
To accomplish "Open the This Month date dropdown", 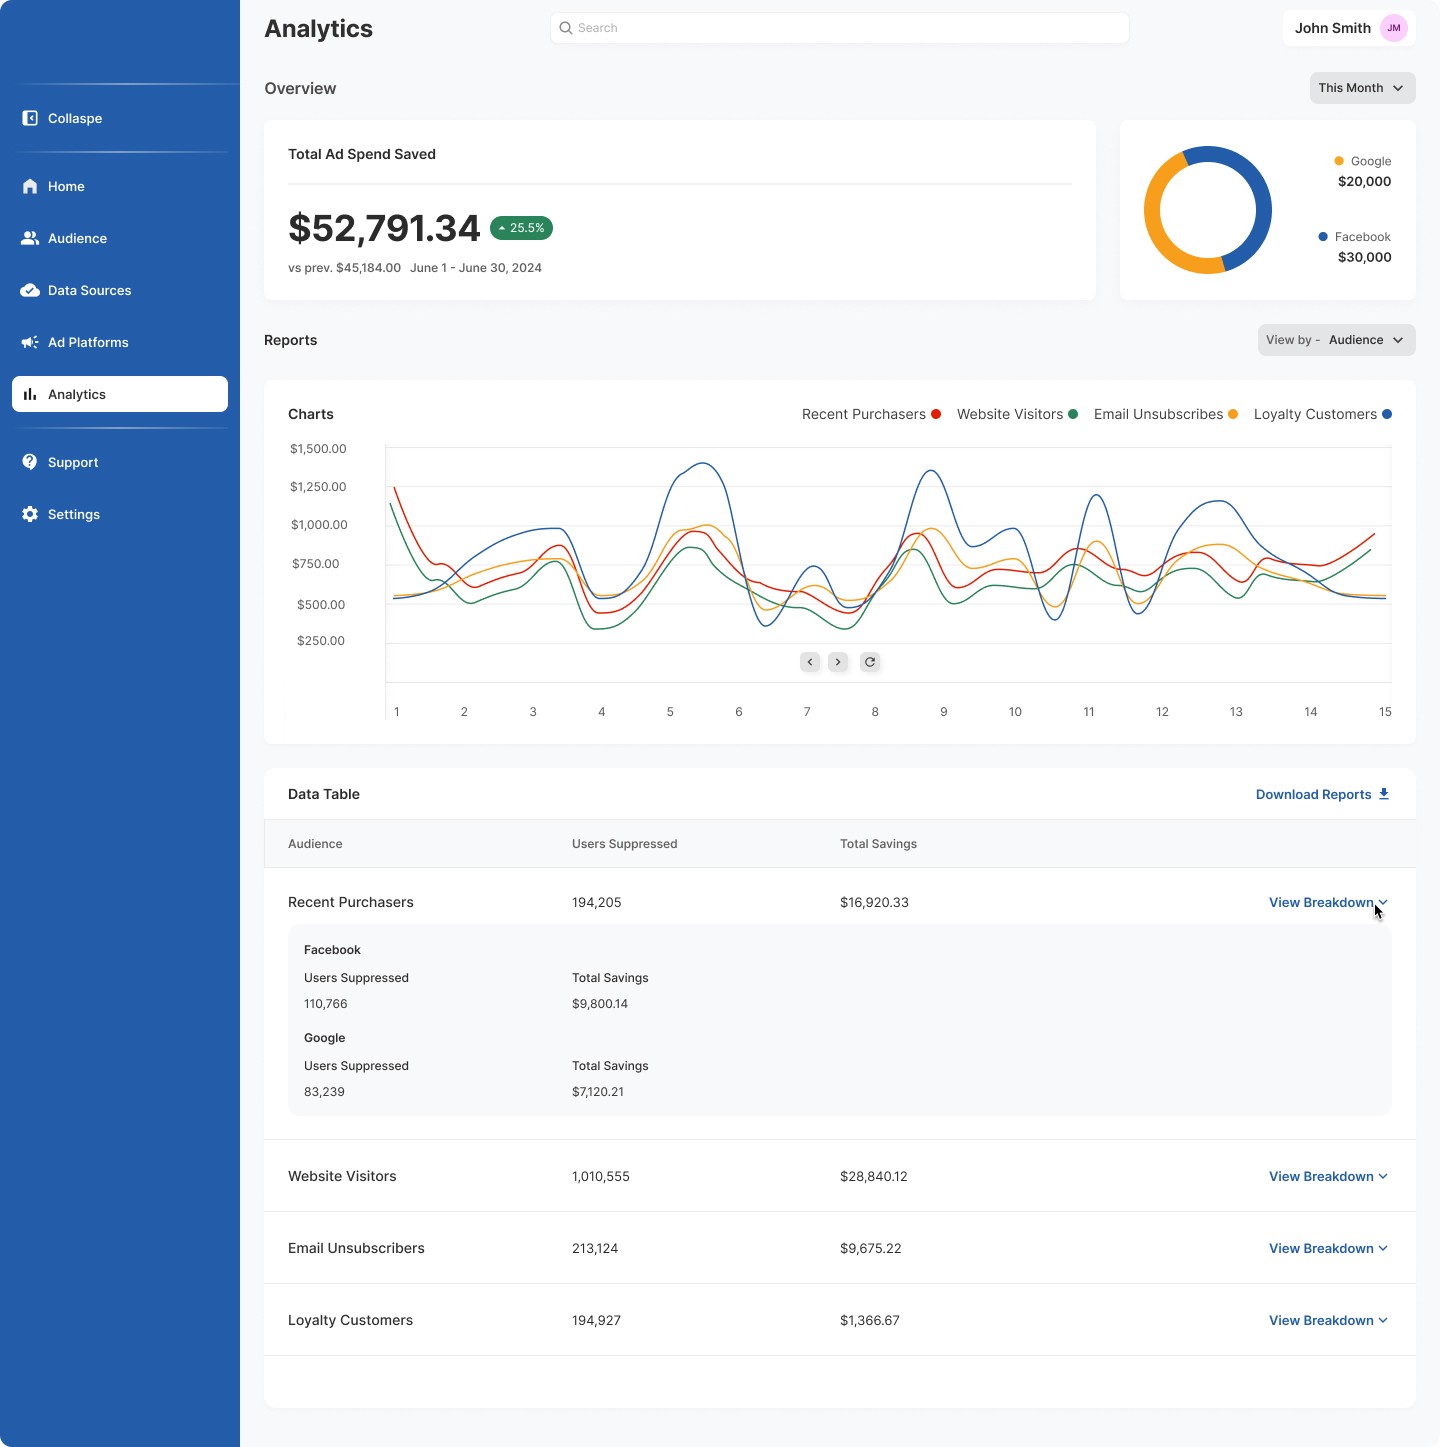I will [1361, 88].
